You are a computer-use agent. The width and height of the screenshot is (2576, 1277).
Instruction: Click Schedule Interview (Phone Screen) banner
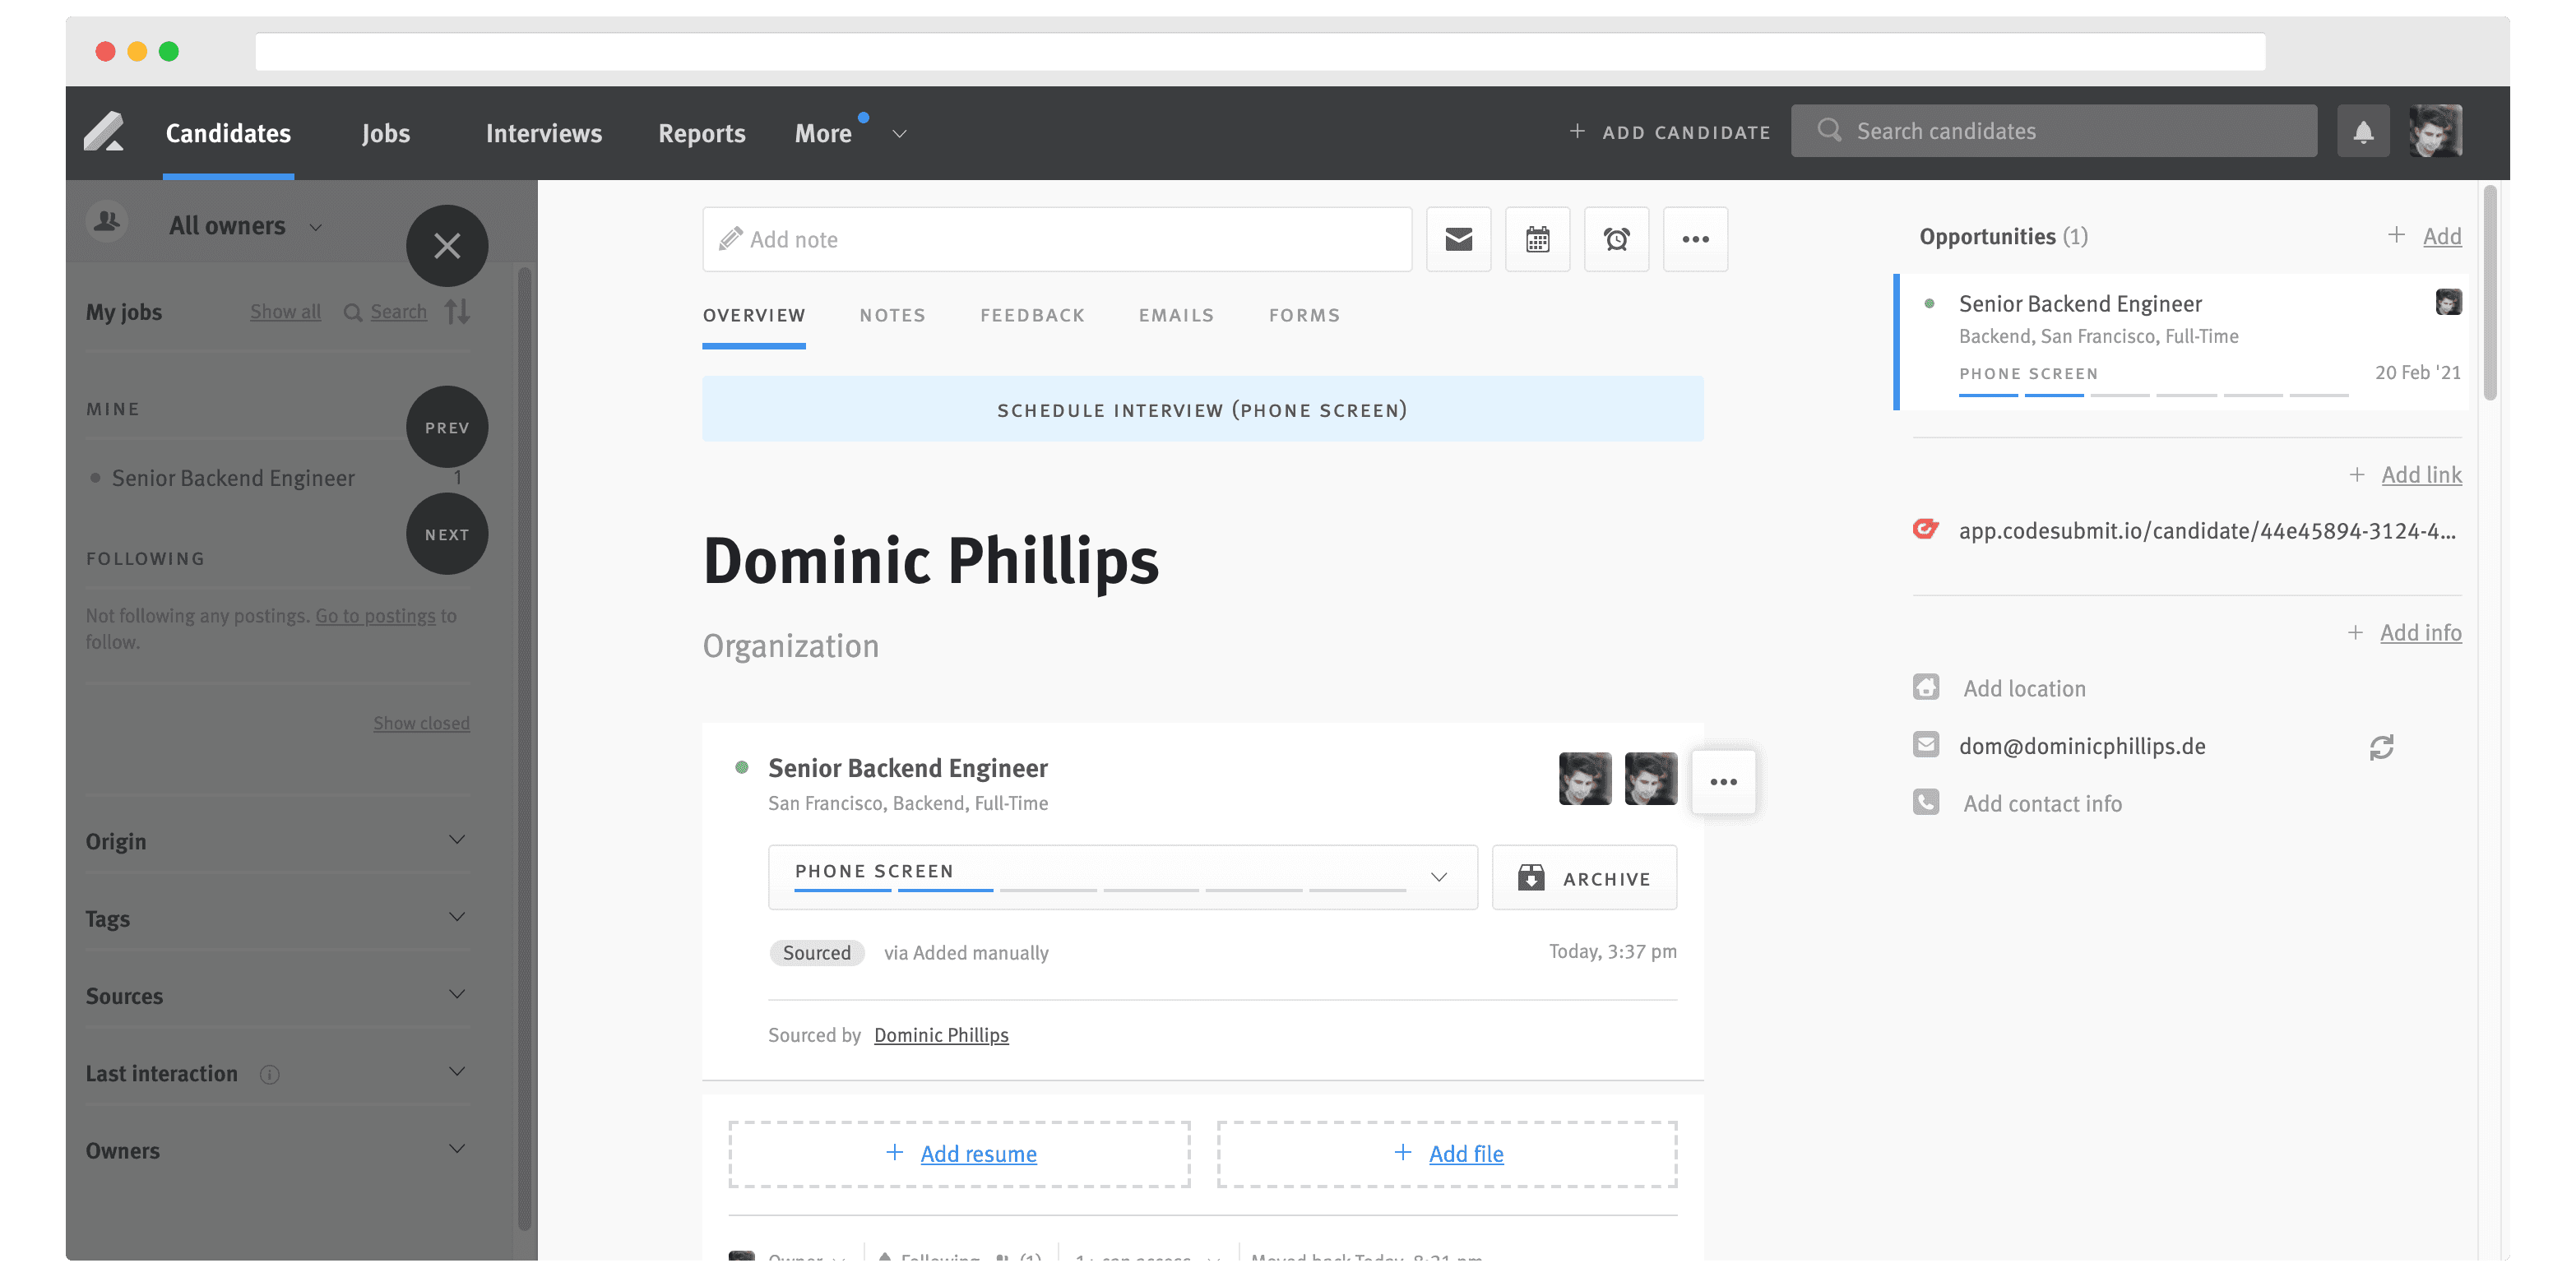click(x=1201, y=409)
